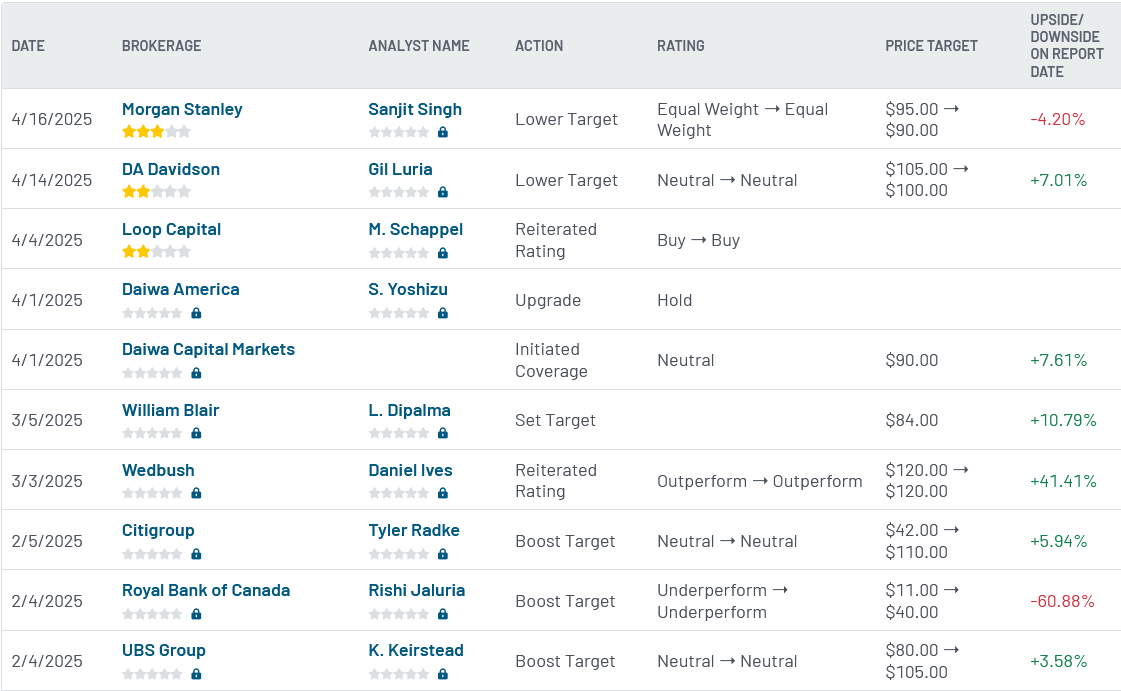Click the PRICE TARGET column header
The width and height of the screenshot is (1121, 691).
tap(931, 46)
